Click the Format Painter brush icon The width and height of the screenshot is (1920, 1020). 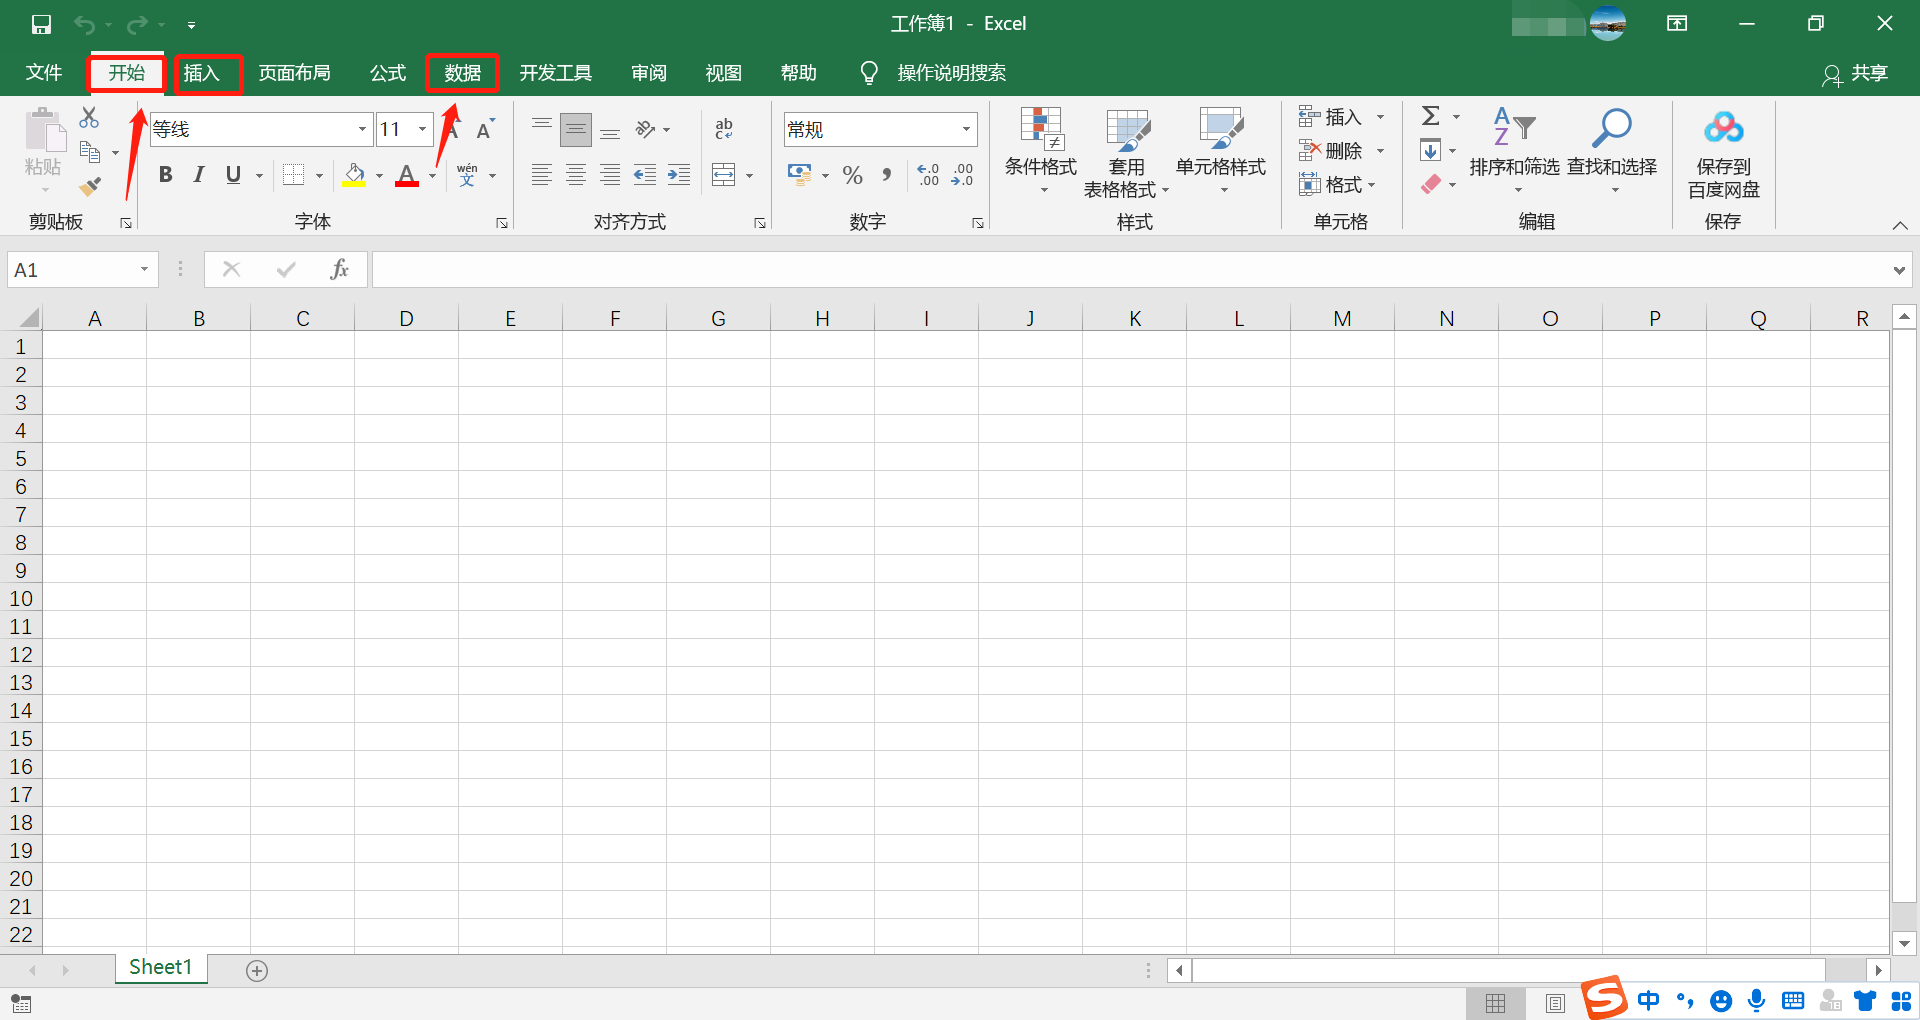90,186
